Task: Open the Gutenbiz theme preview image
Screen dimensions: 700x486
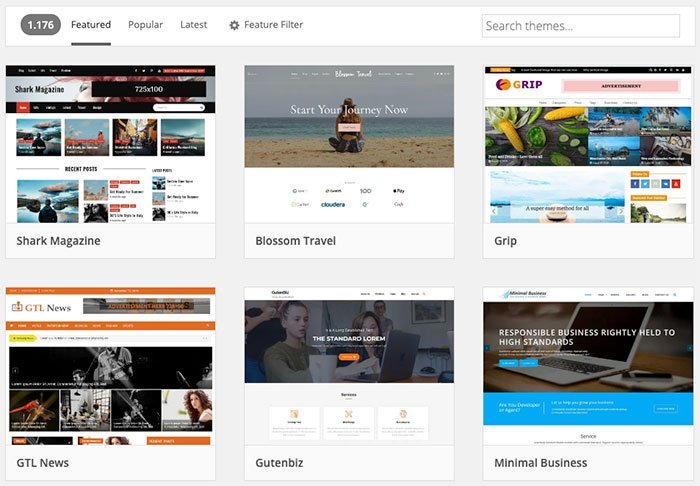Action: [349, 366]
